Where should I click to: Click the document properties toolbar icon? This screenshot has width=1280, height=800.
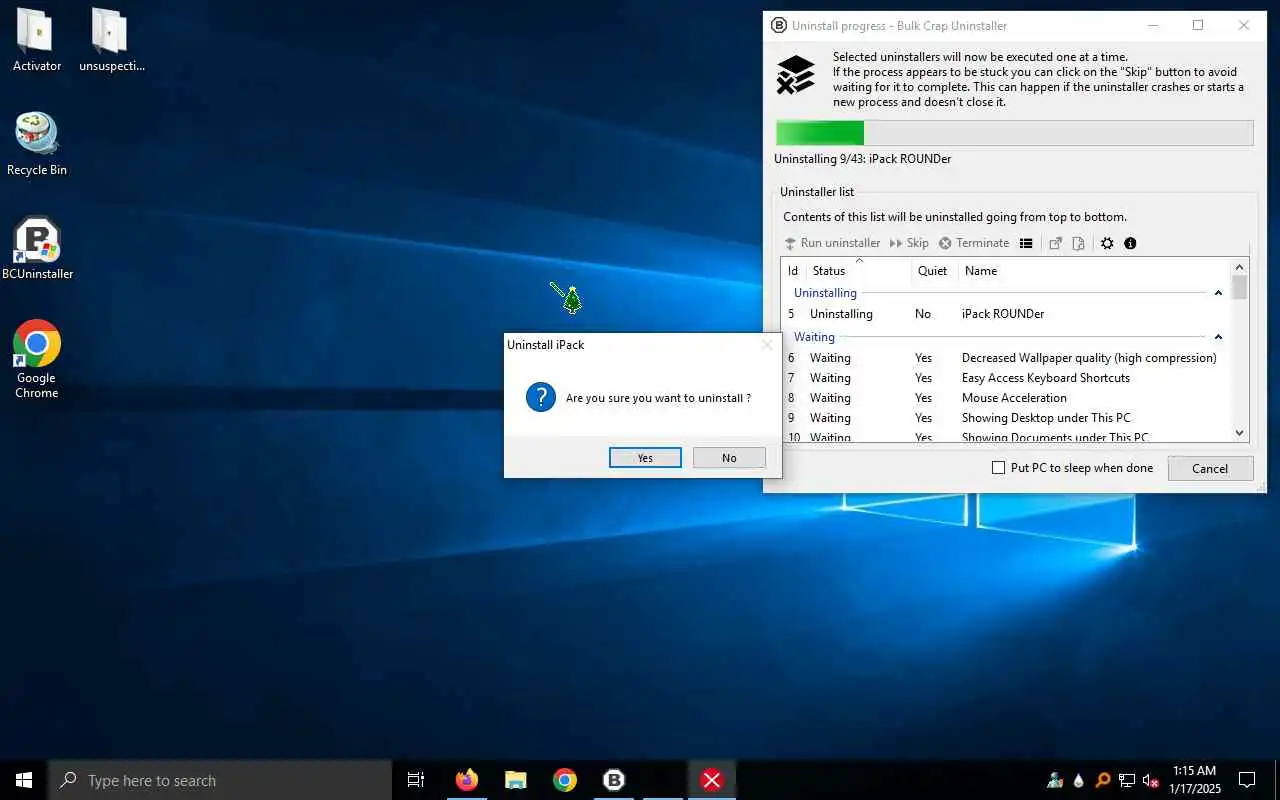pos(1078,243)
